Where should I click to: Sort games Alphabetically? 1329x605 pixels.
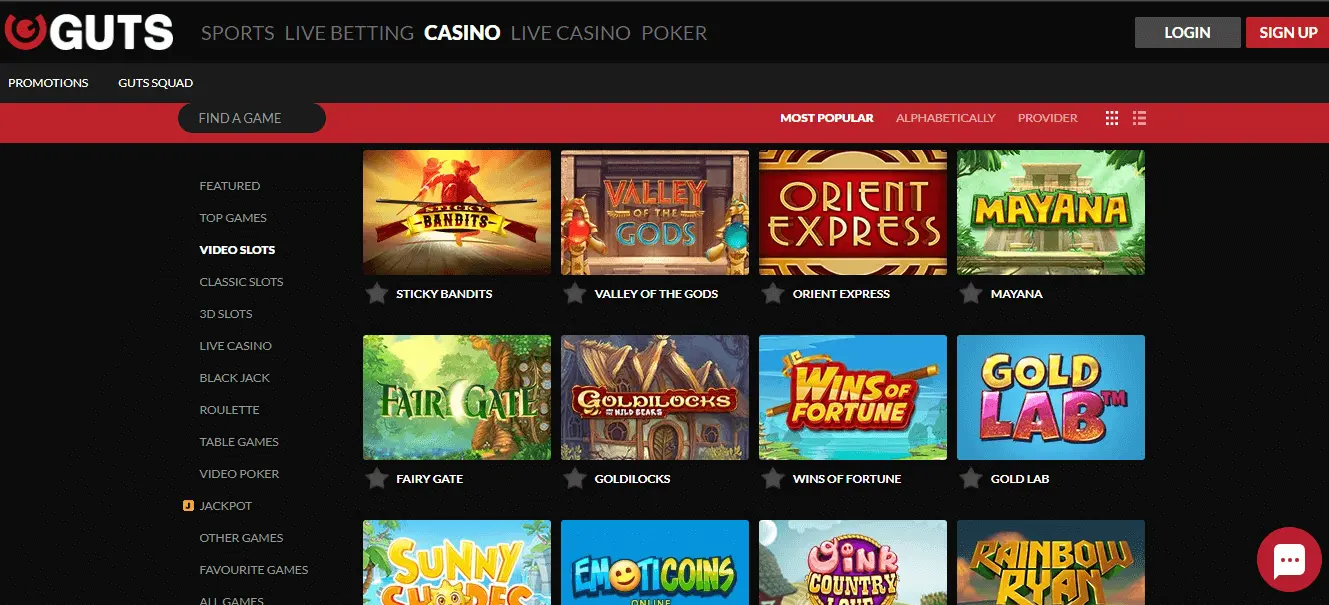coord(945,118)
